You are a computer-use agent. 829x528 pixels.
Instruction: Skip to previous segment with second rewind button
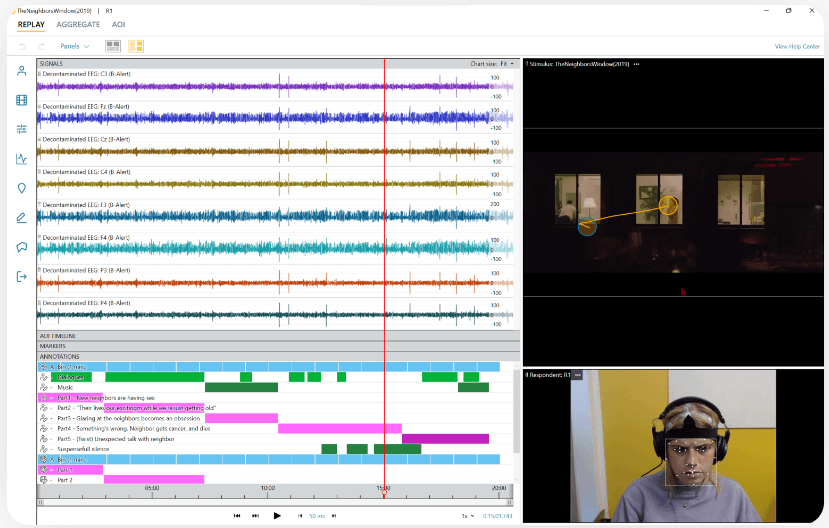255,516
